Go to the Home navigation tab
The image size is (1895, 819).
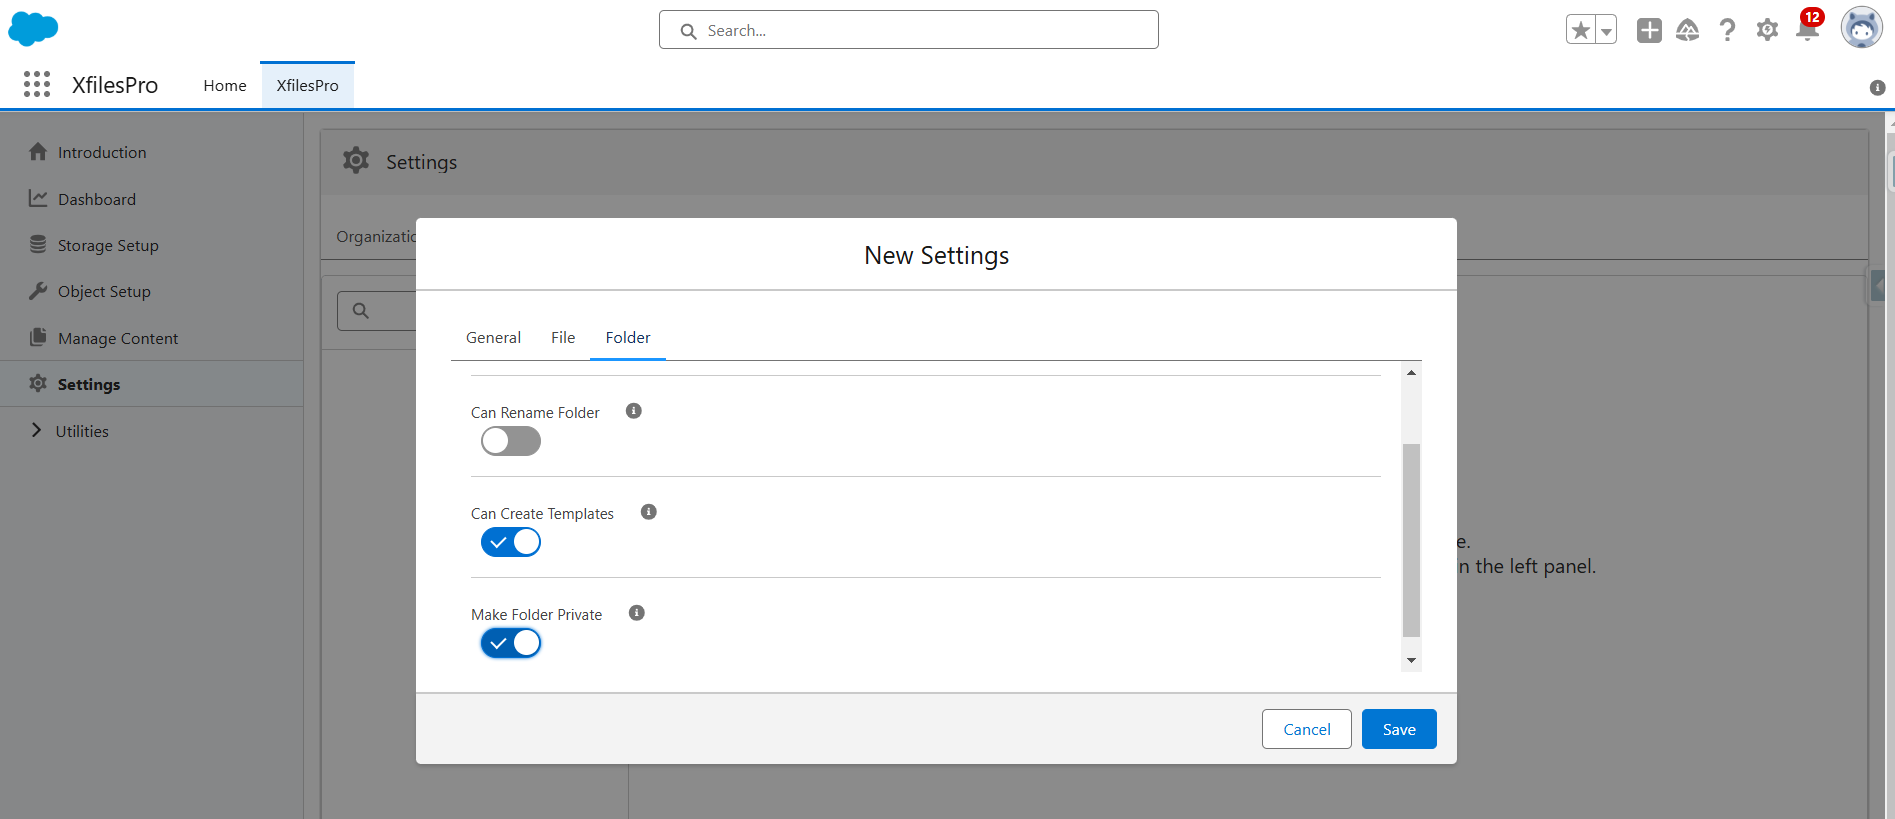point(225,86)
